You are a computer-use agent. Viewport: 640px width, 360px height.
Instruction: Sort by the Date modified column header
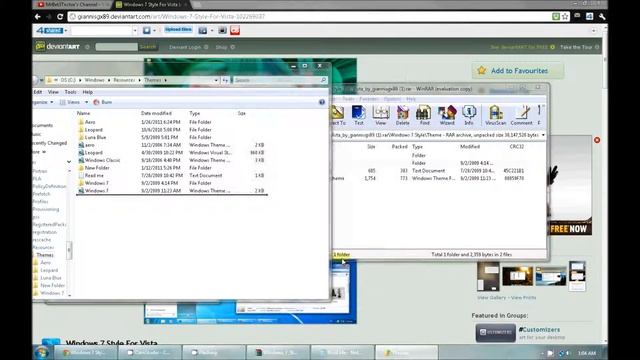156,113
